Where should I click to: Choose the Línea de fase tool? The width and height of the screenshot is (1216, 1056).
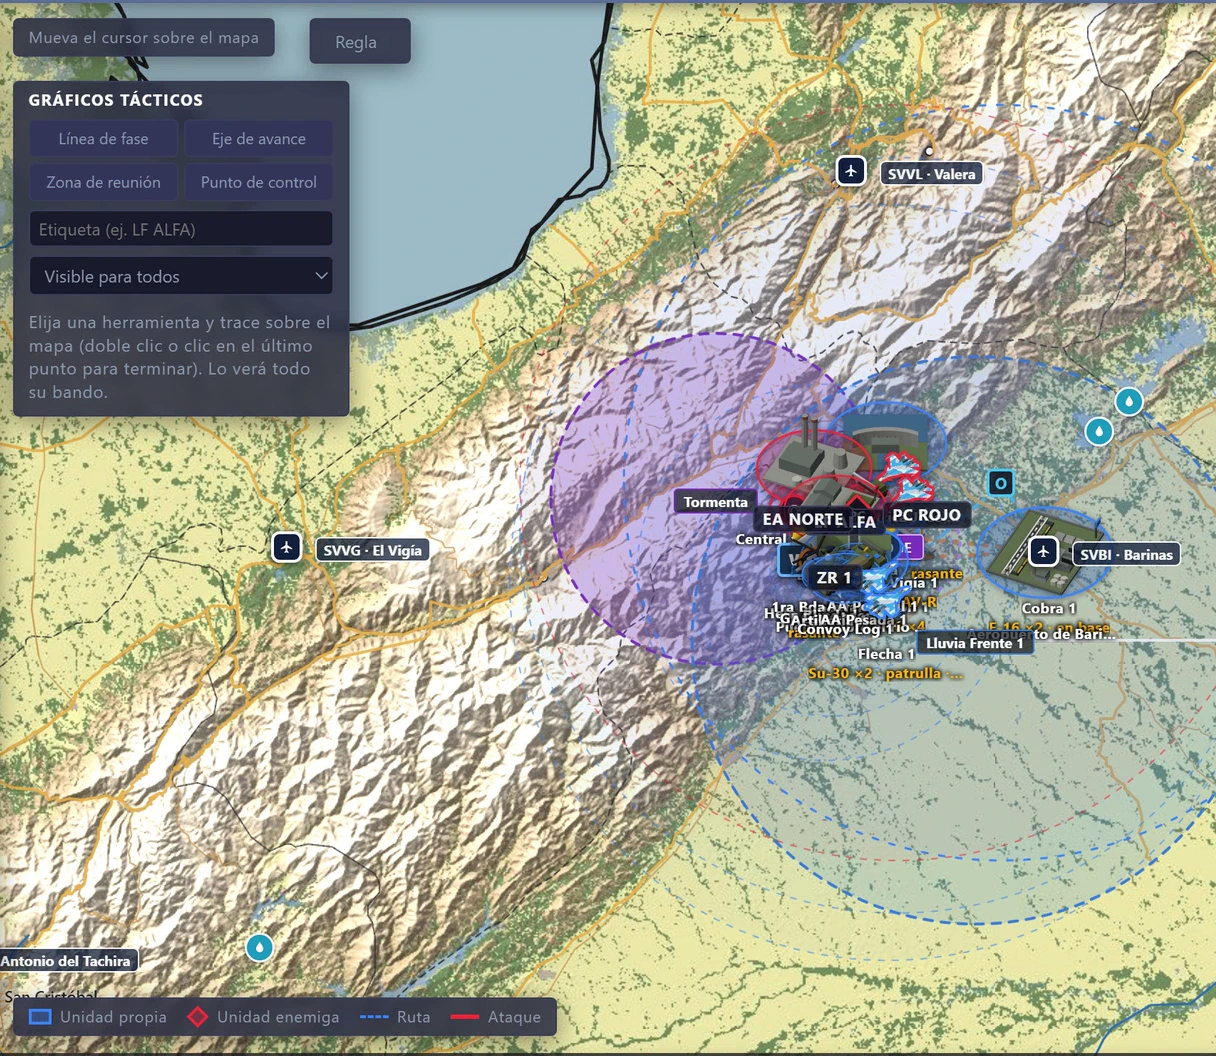[103, 139]
